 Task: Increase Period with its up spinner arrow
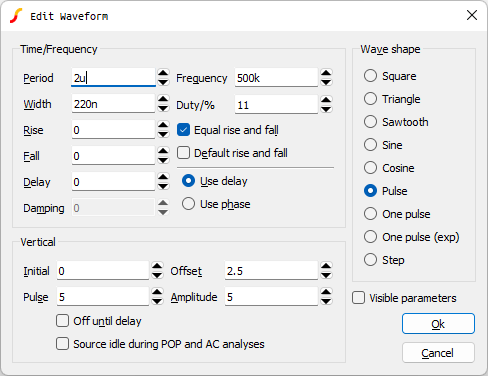[x=163, y=73]
